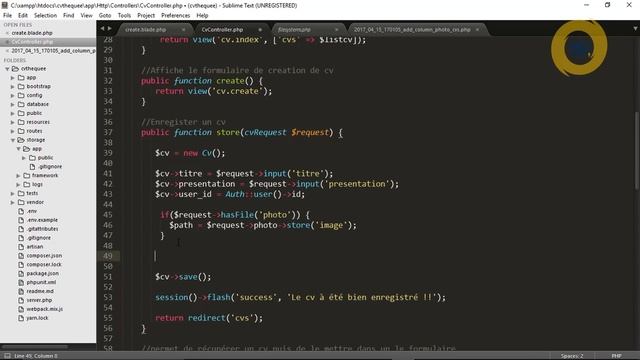The image size is (640, 360).
Task: Open the Edit menu
Action: tap(23, 16)
